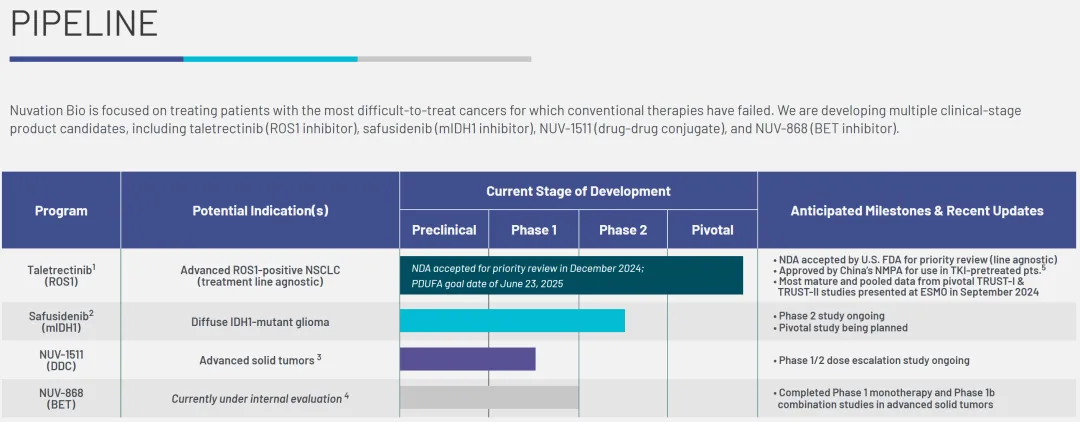Click the Diffuse IDH1-mutant glioma indication
The height and width of the screenshot is (422, 1080).
coord(260,322)
